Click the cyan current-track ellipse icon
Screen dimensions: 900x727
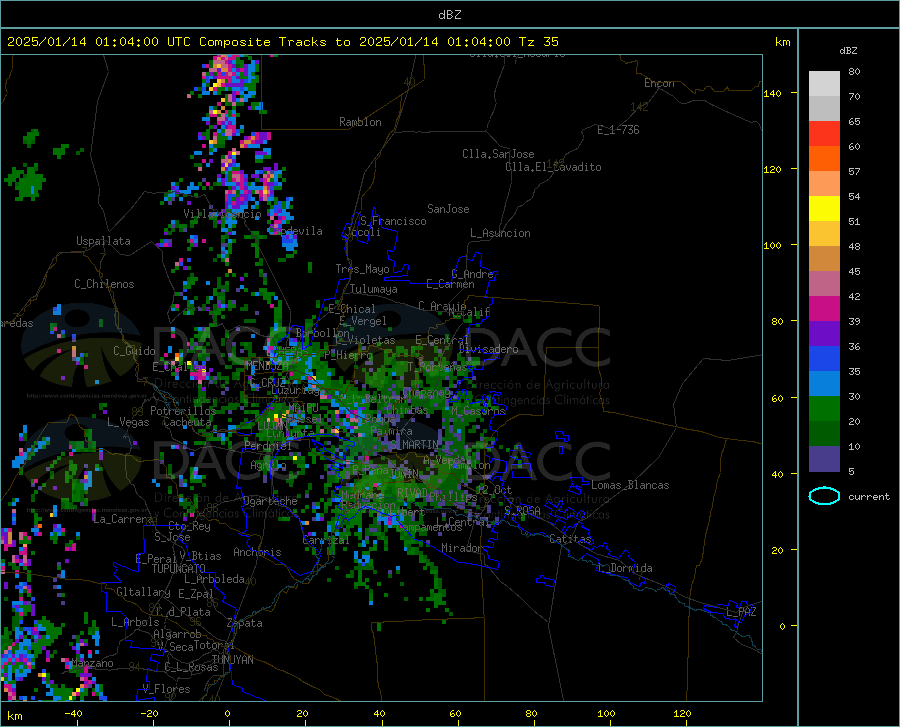click(824, 496)
